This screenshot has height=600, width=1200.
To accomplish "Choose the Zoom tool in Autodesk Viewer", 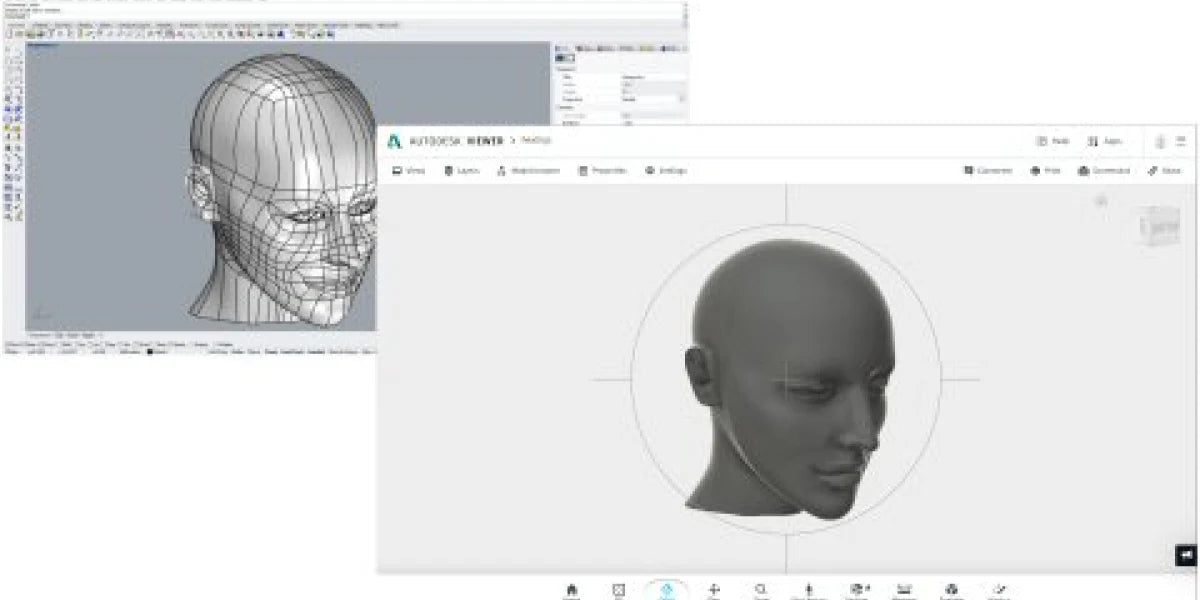I will (x=761, y=590).
